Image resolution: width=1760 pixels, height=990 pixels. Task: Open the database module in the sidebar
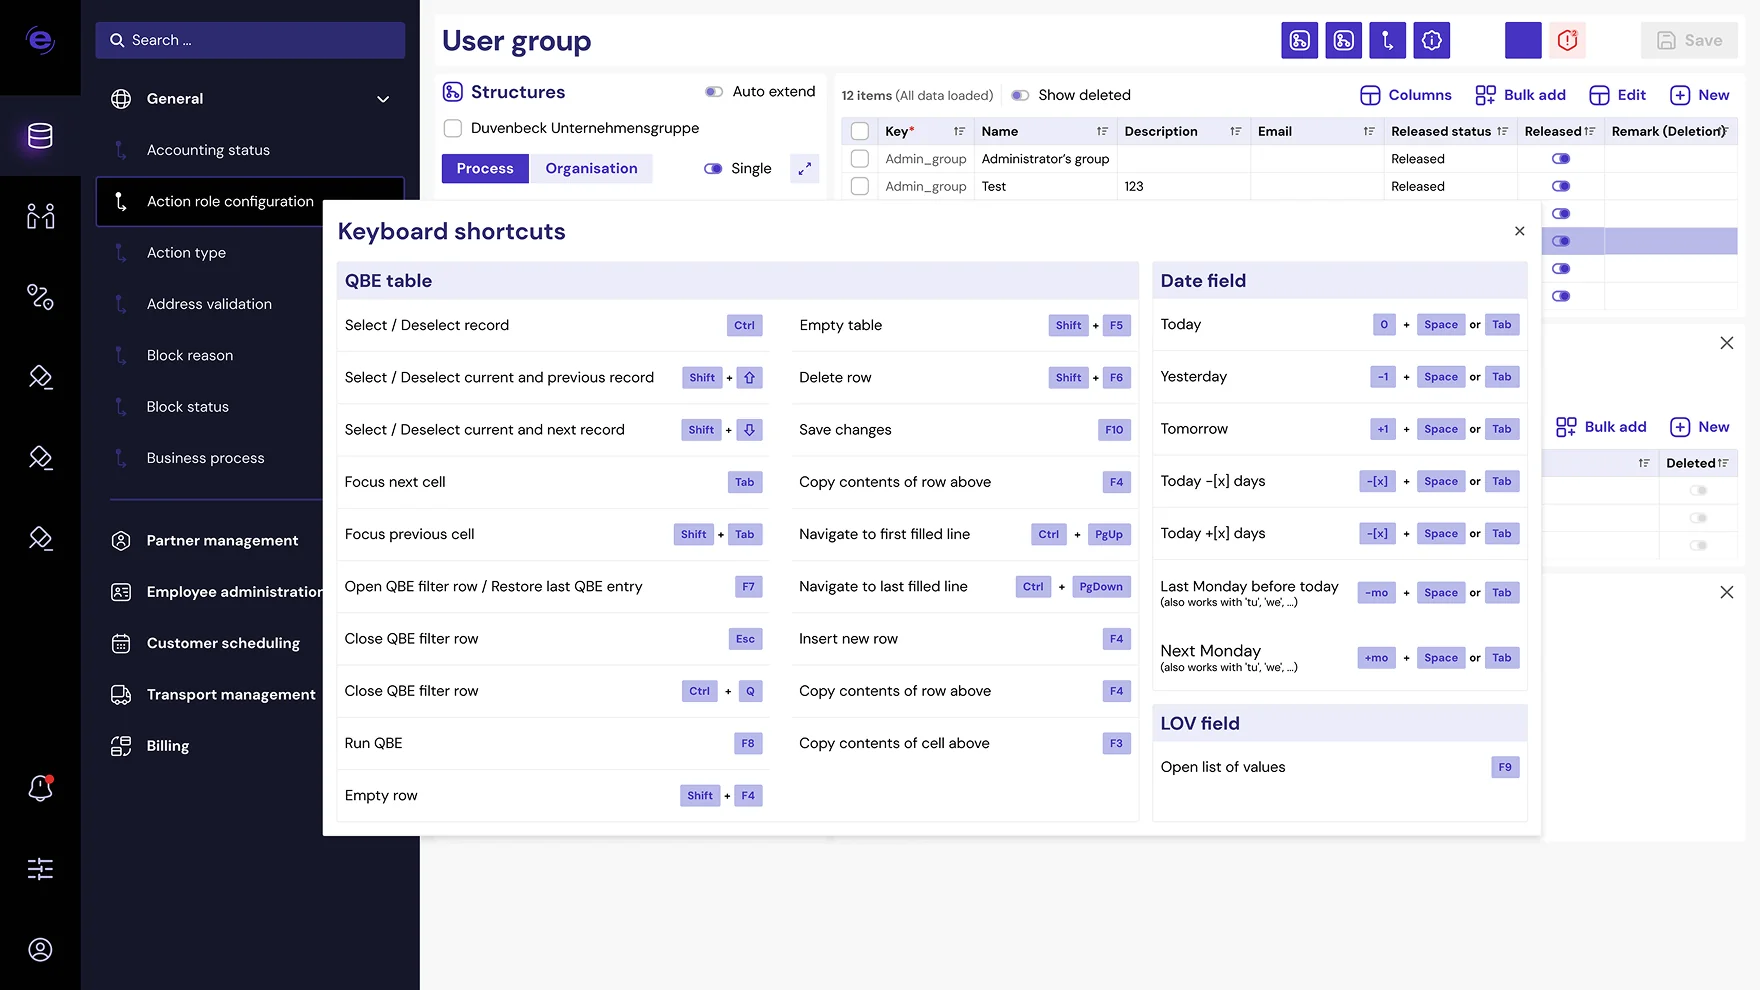40,136
